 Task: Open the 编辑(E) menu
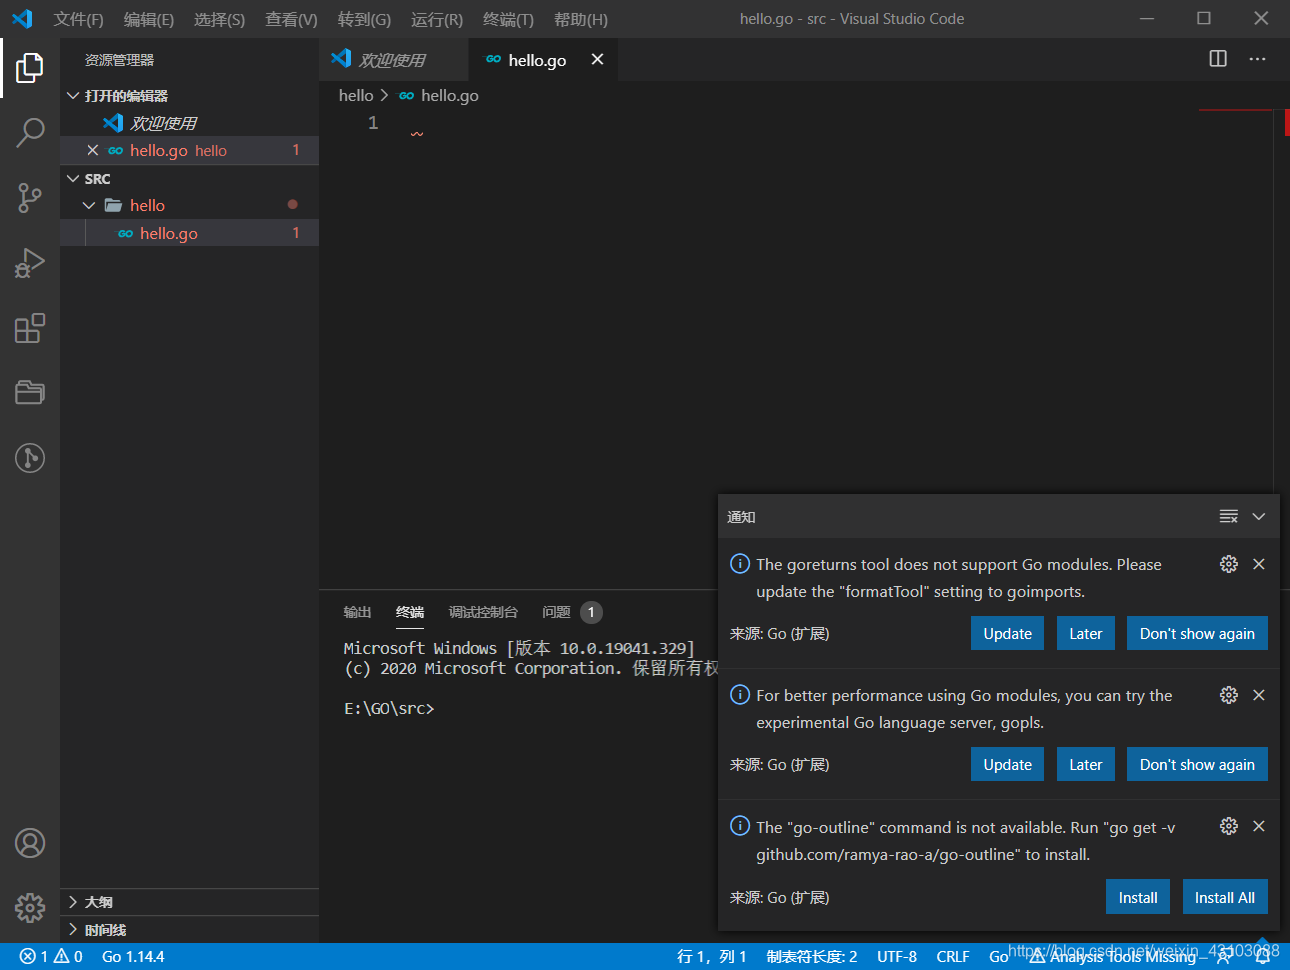coord(148,19)
